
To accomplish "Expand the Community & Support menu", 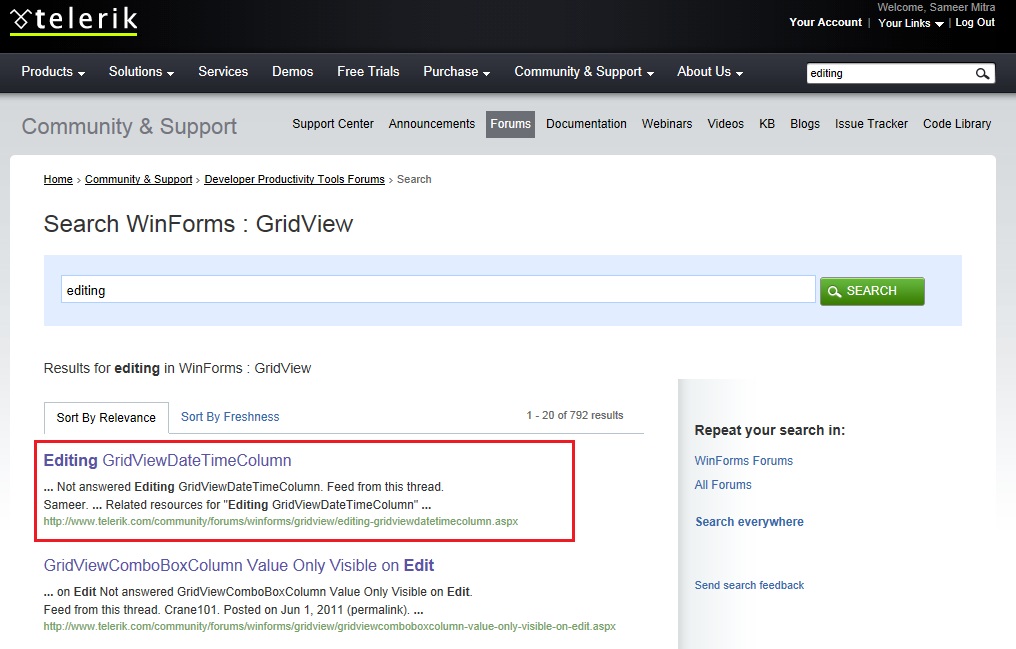I will (x=584, y=72).
